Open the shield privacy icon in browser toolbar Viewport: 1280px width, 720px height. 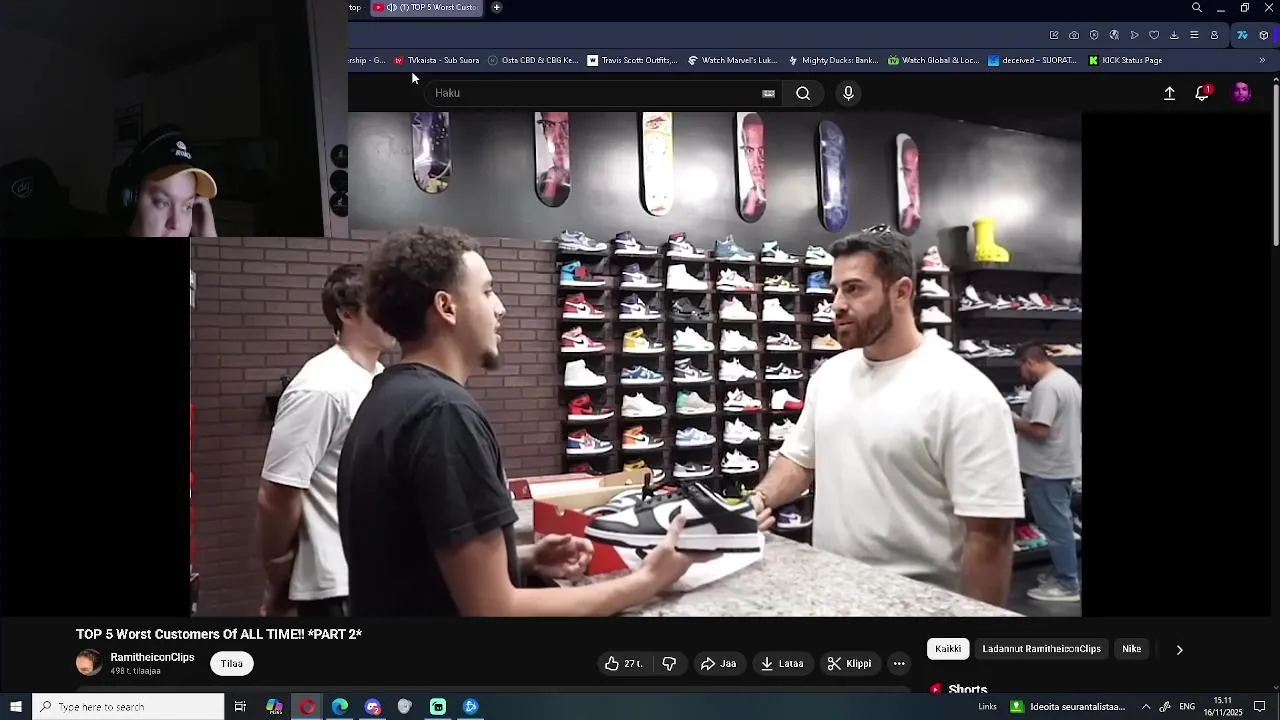[1094, 35]
